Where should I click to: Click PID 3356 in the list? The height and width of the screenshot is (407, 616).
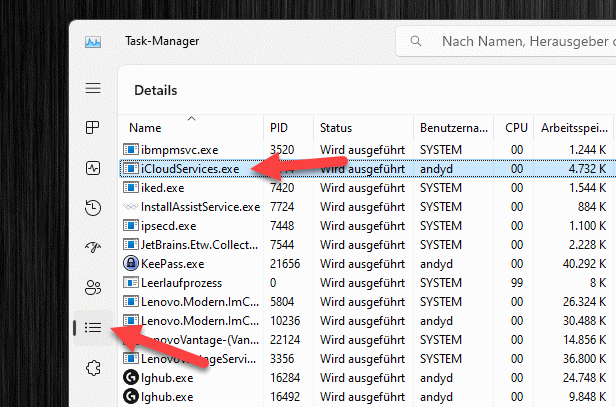[x=282, y=359]
